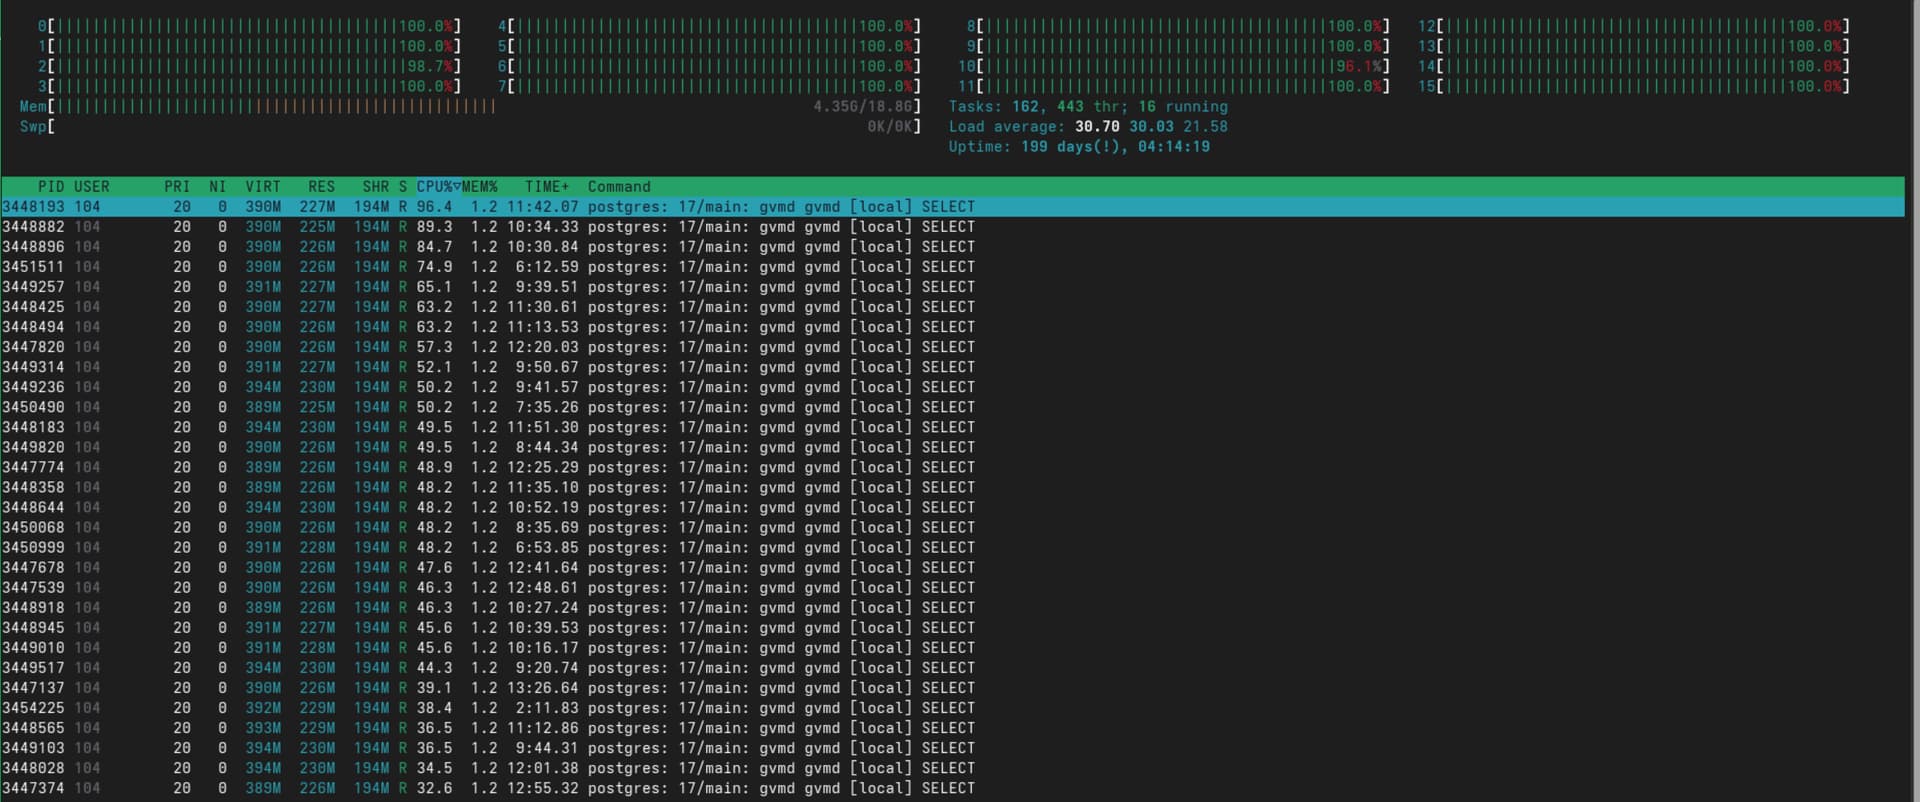Select process row PID 3448945
1920x802 pixels.
(x=952, y=627)
